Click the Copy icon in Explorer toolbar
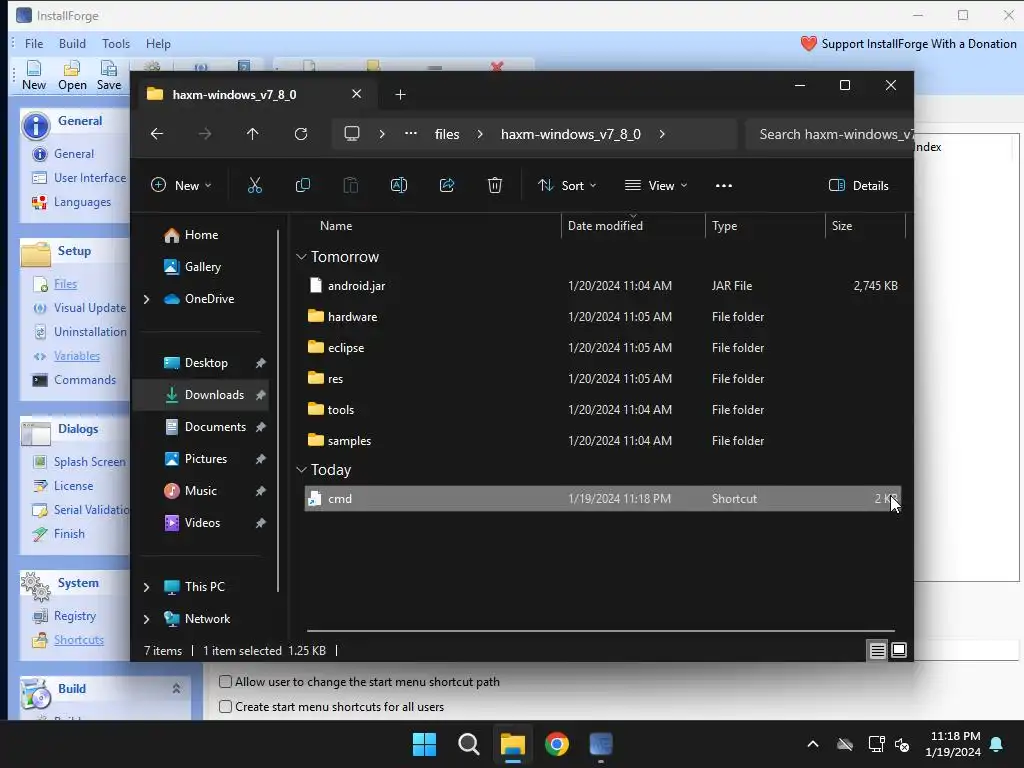 302,185
